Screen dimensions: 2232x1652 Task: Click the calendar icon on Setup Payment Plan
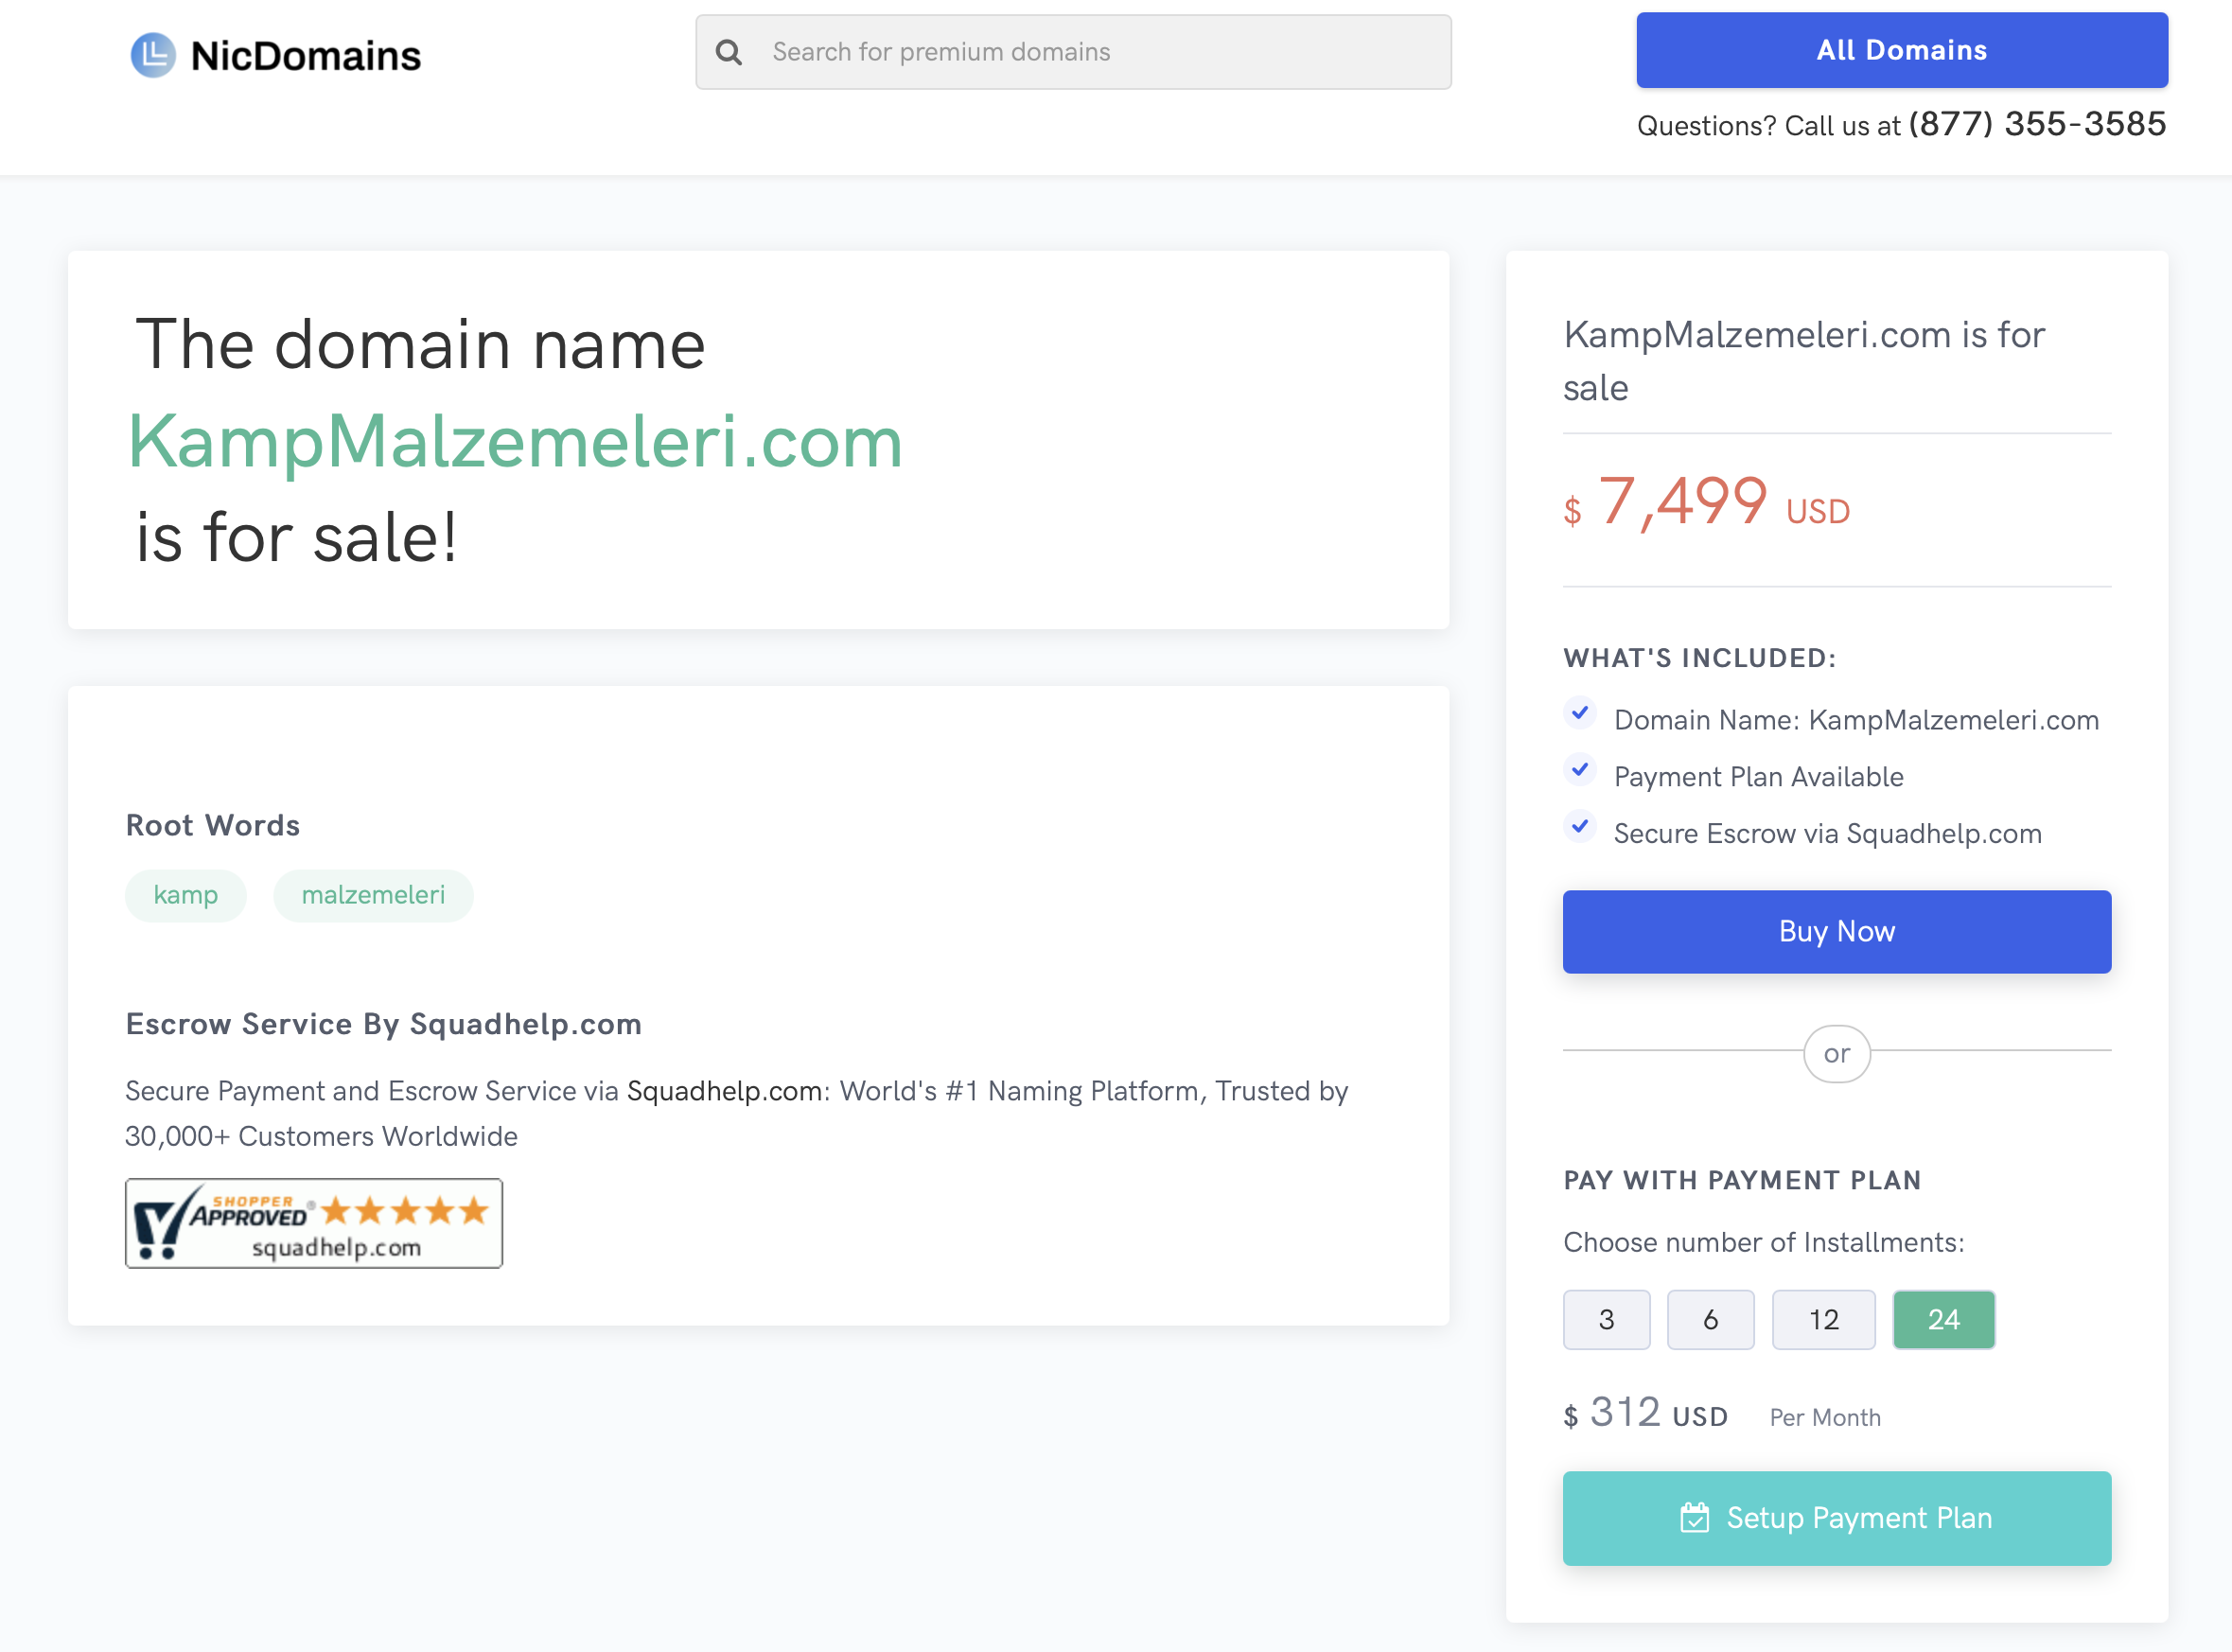click(1694, 1517)
